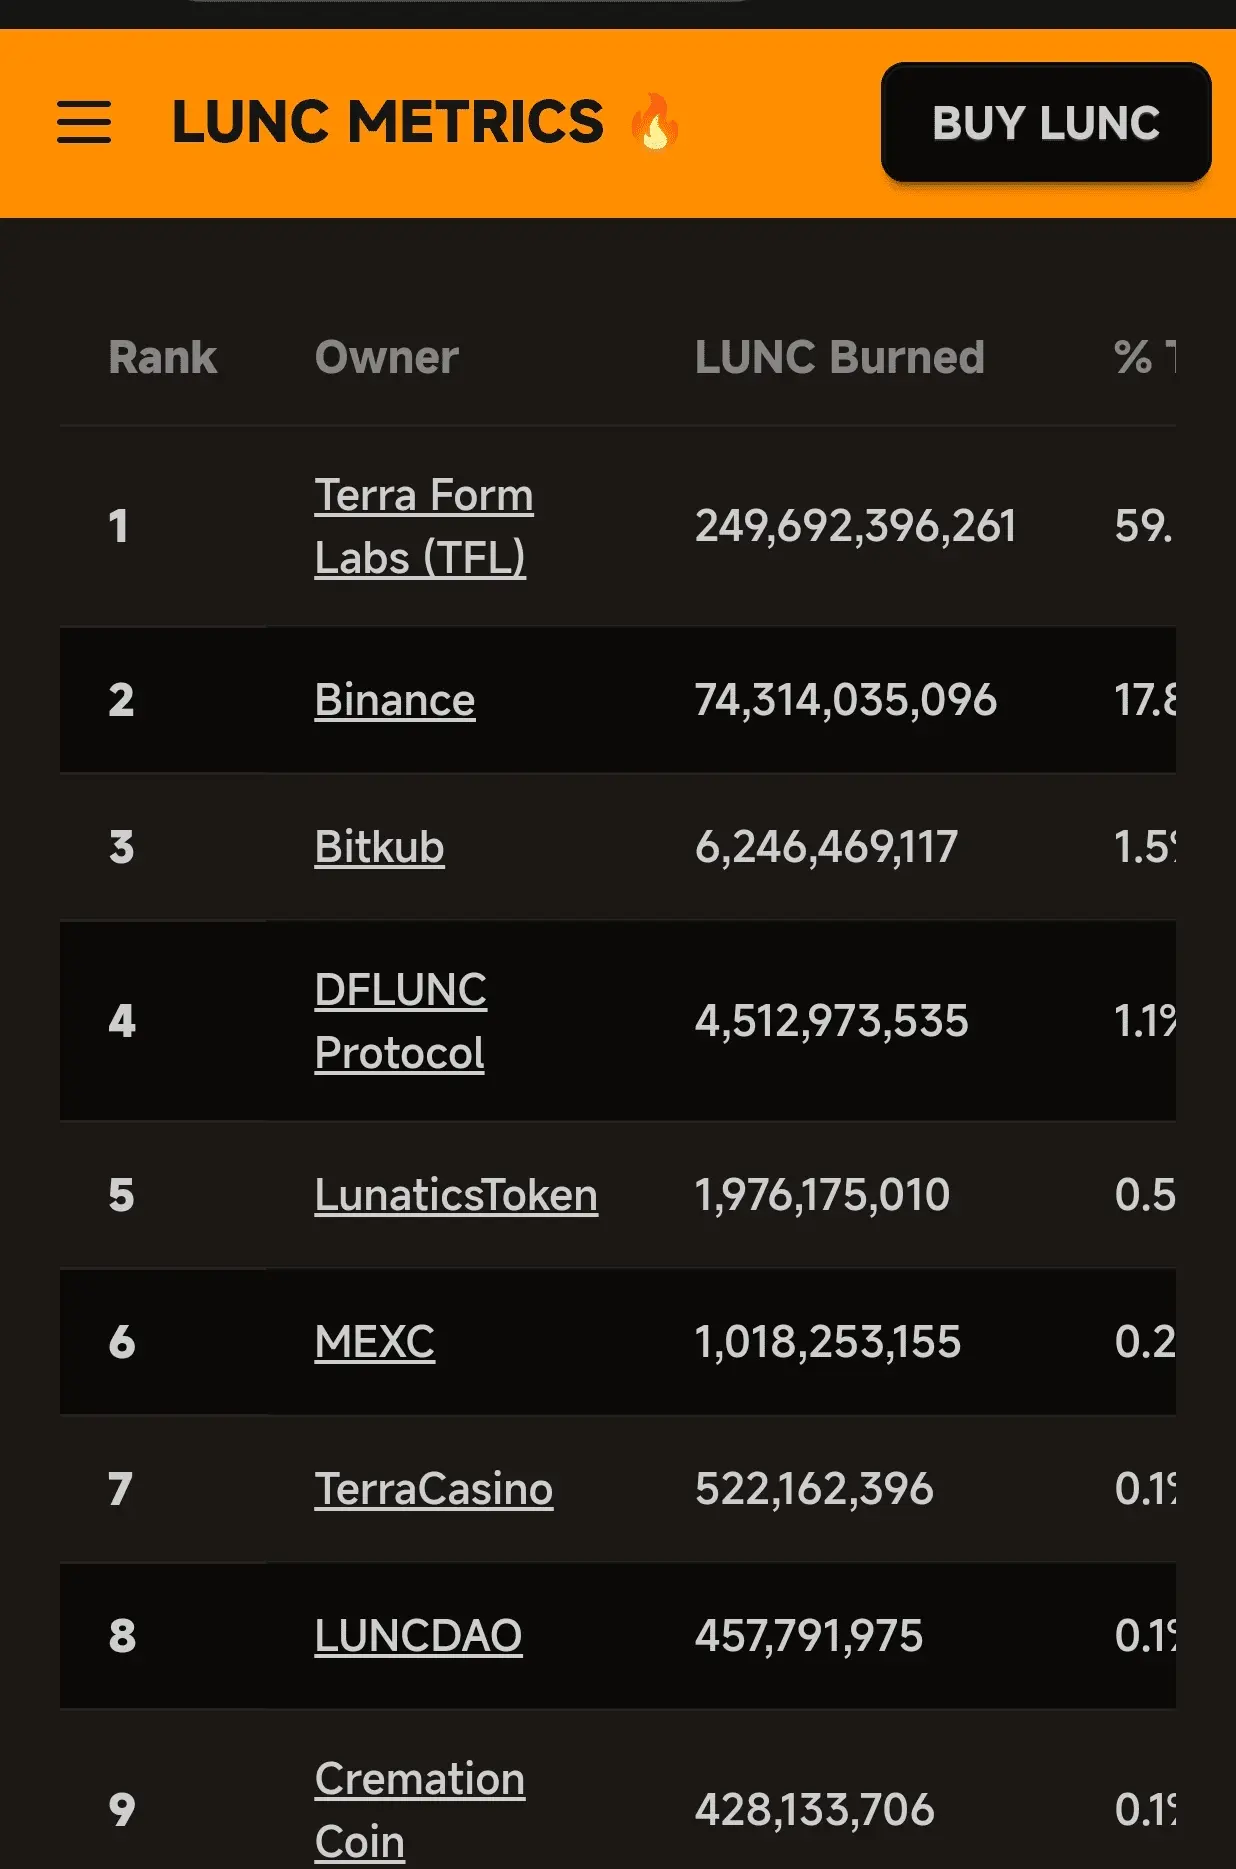Click TFL burned amount 249,692,396,261
Image resolution: width=1236 pixels, height=1869 pixels.
tap(856, 526)
